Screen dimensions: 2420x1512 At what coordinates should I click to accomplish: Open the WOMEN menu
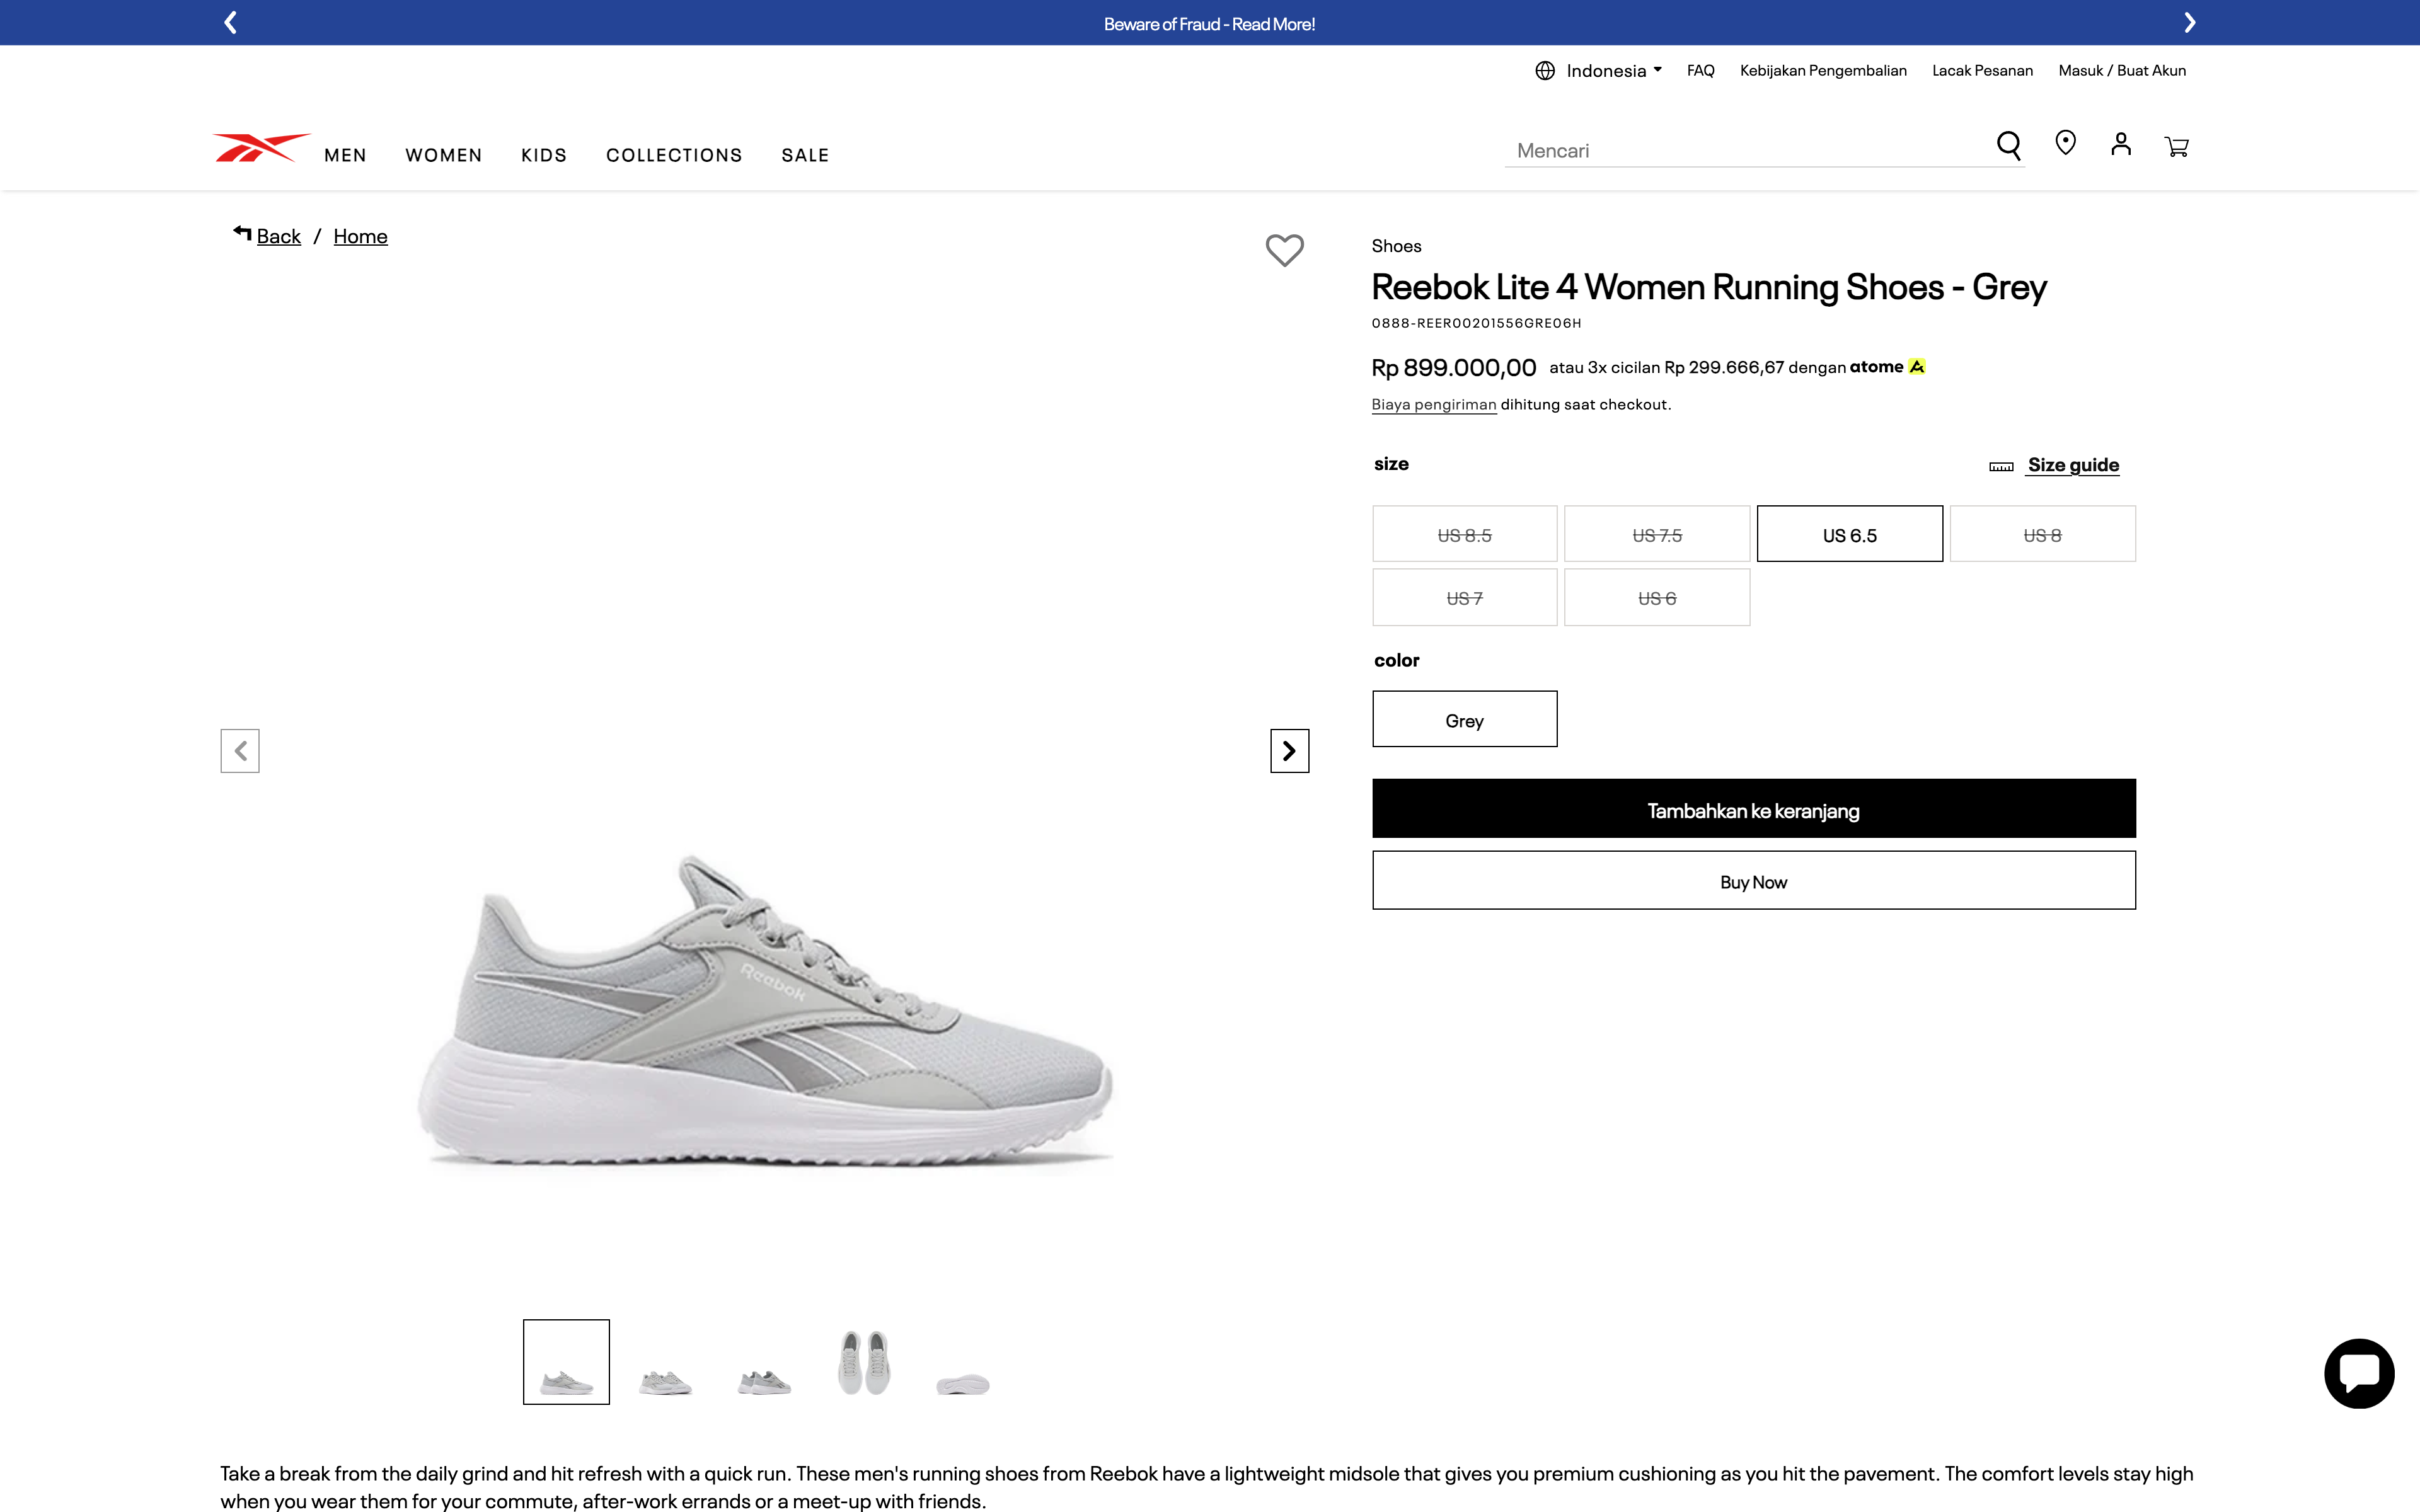pos(443,155)
